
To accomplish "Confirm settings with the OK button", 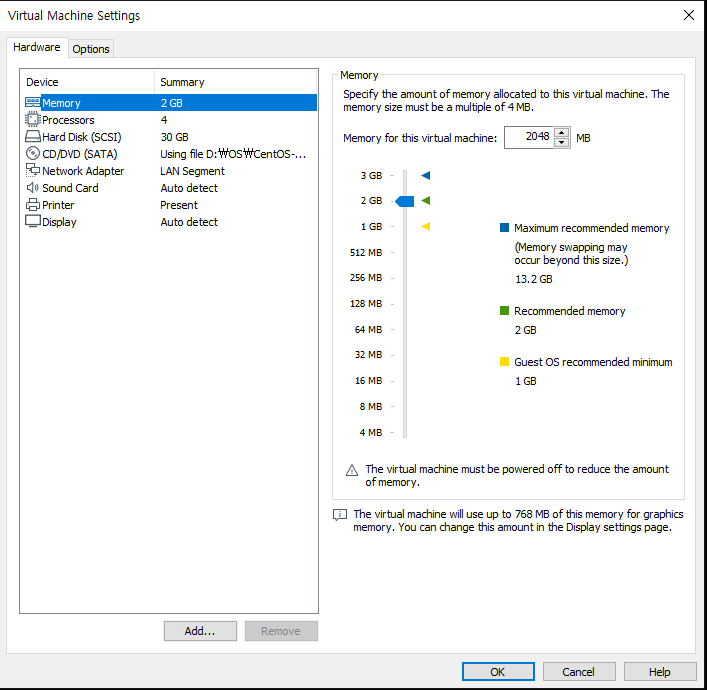I will tap(498, 672).
